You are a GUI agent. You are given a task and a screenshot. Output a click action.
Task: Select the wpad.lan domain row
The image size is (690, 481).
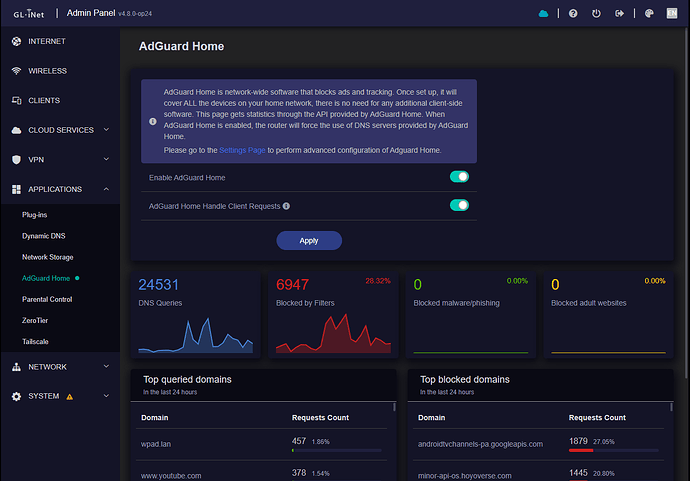[261, 444]
